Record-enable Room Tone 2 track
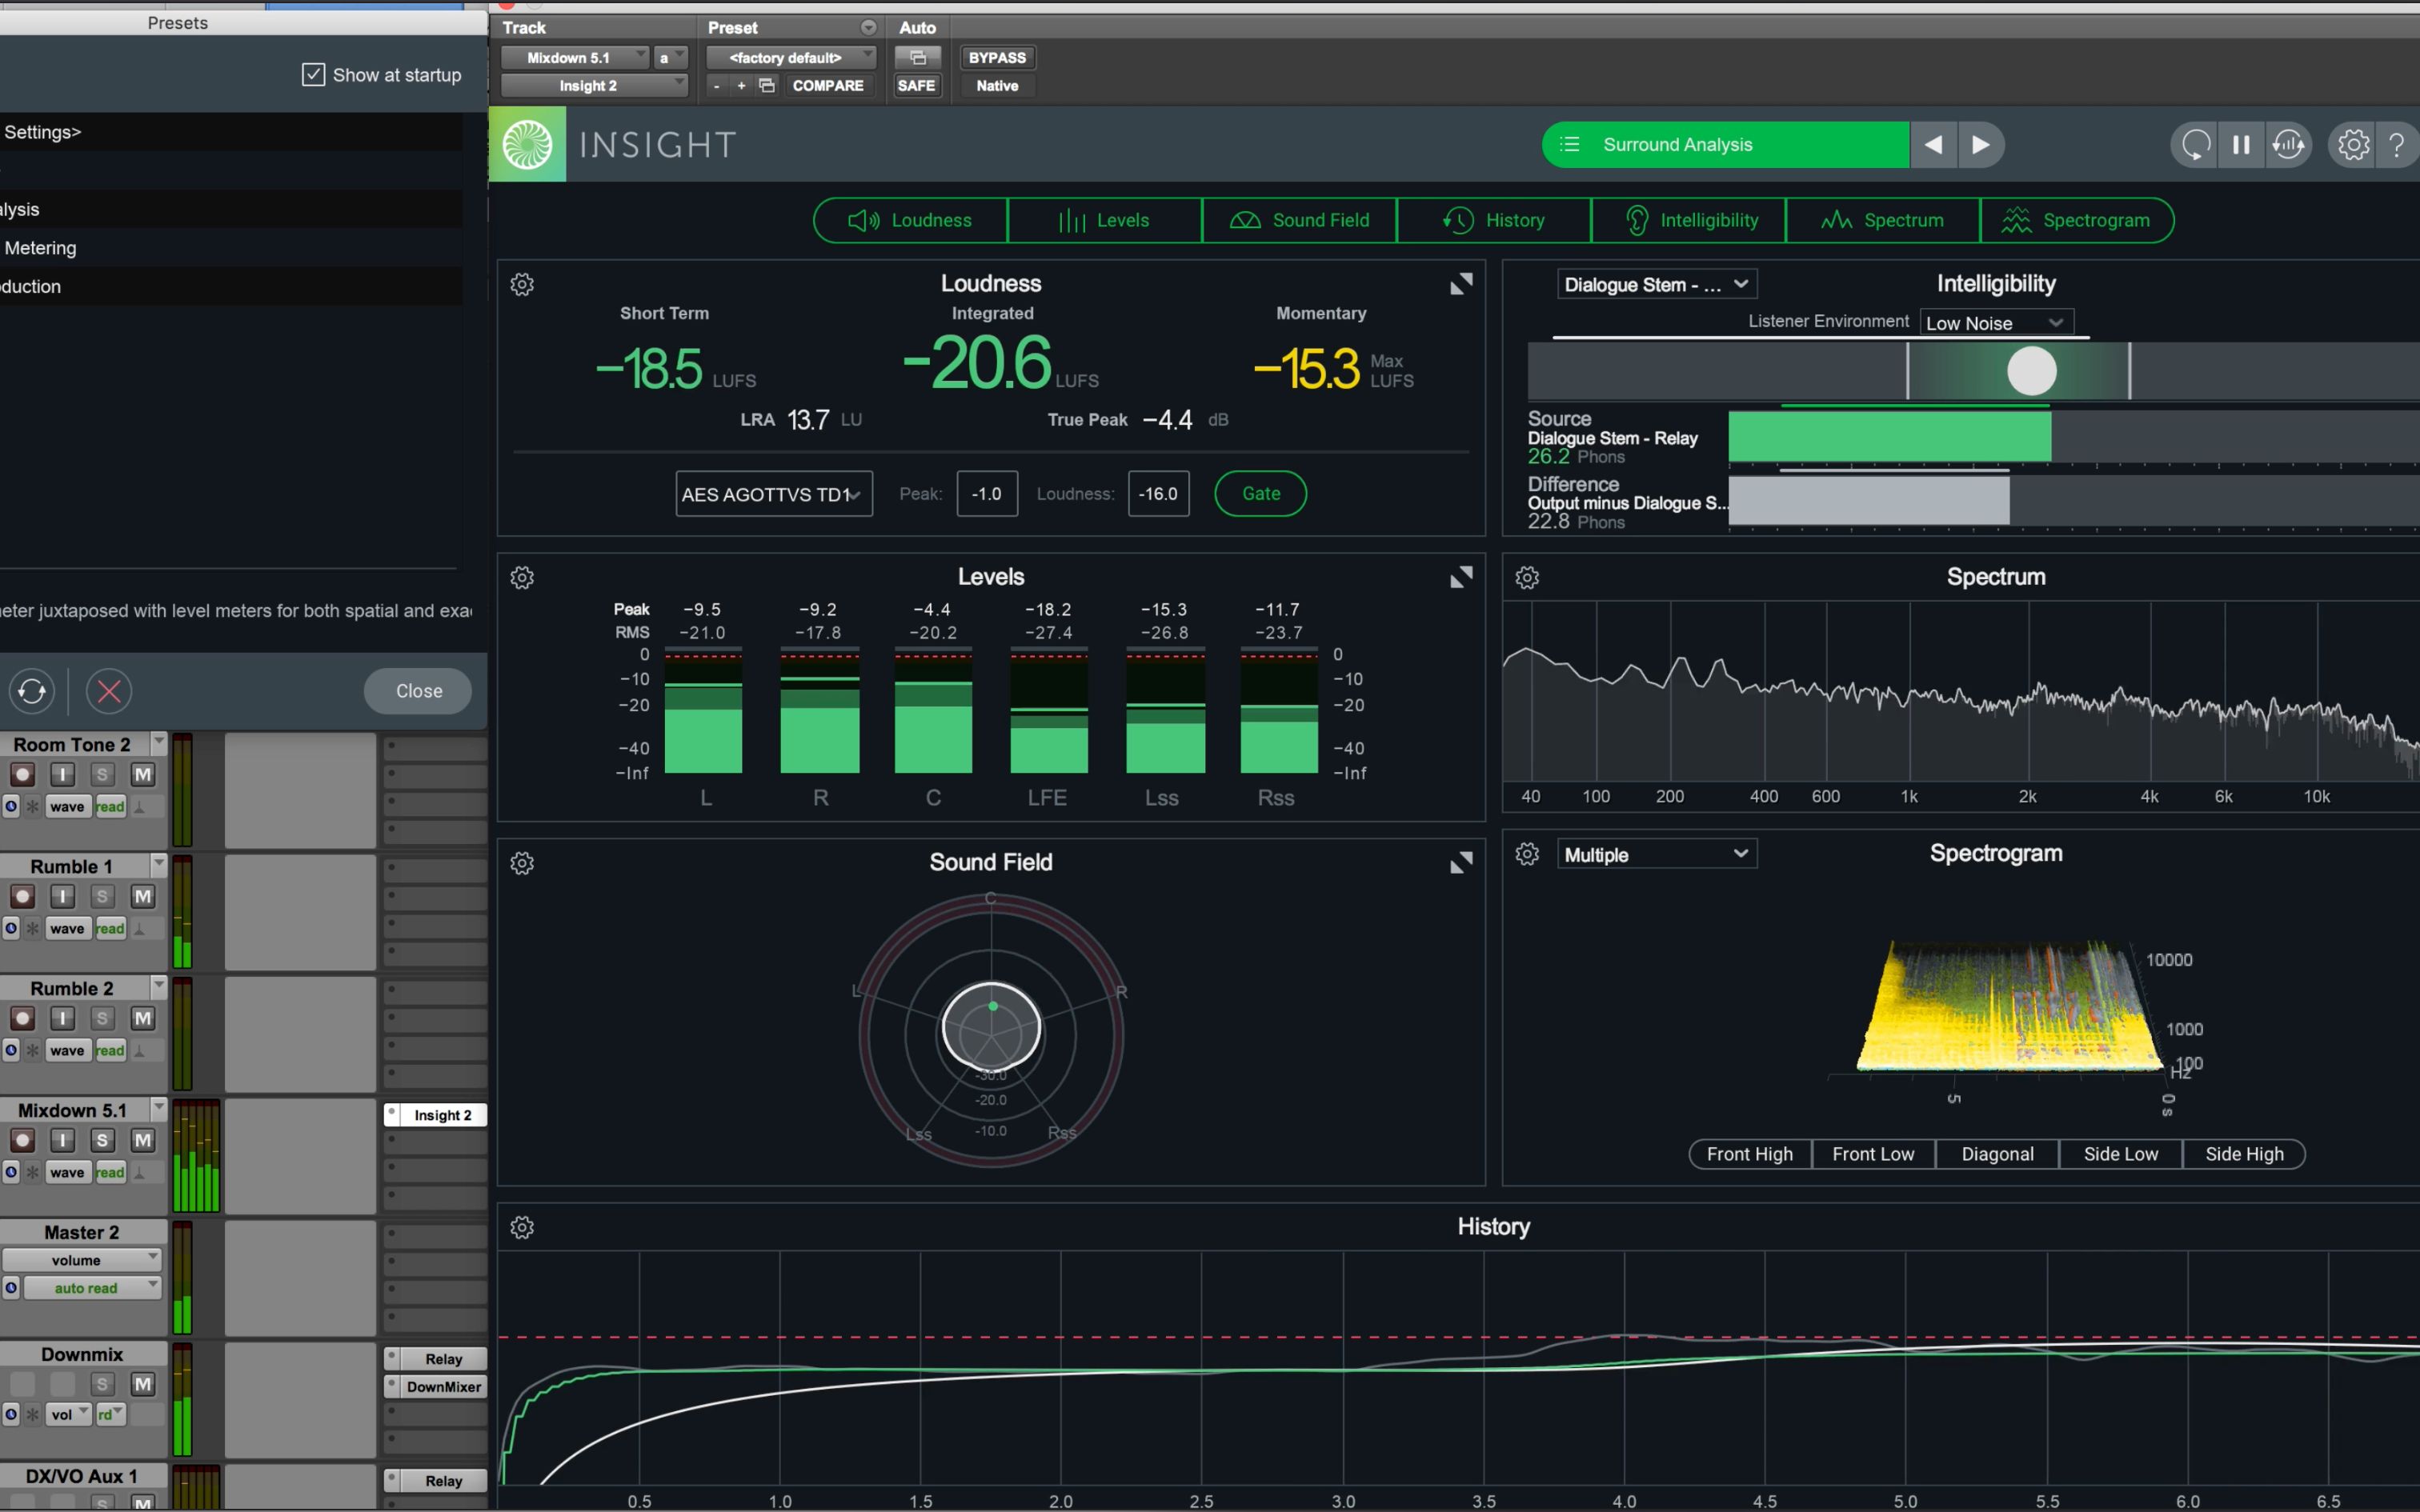 pos(22,775)
